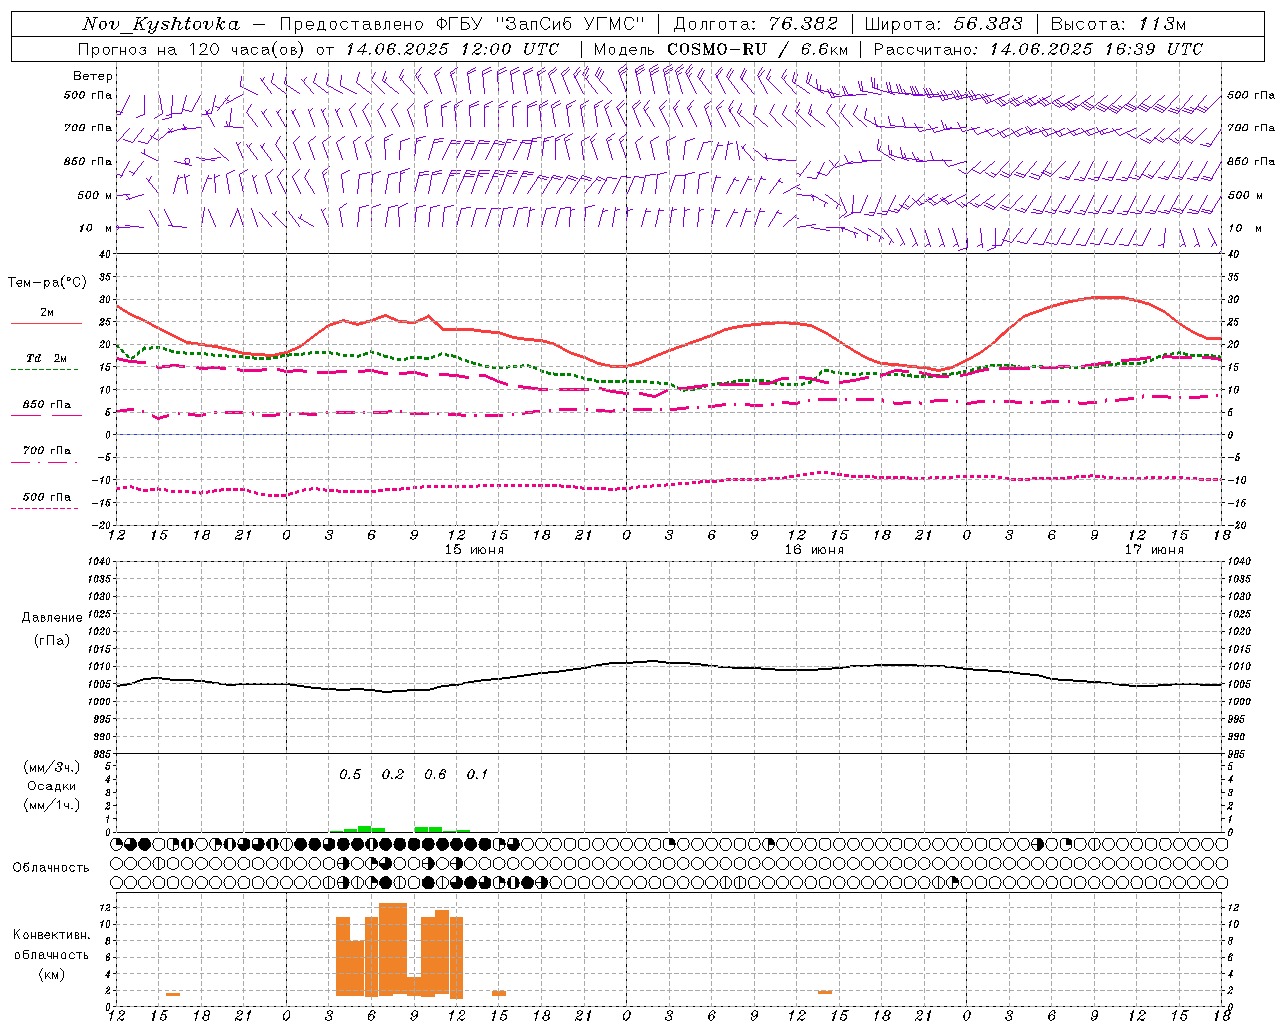Click the (мм/3ч.) unit label

(x=52, y=767)
